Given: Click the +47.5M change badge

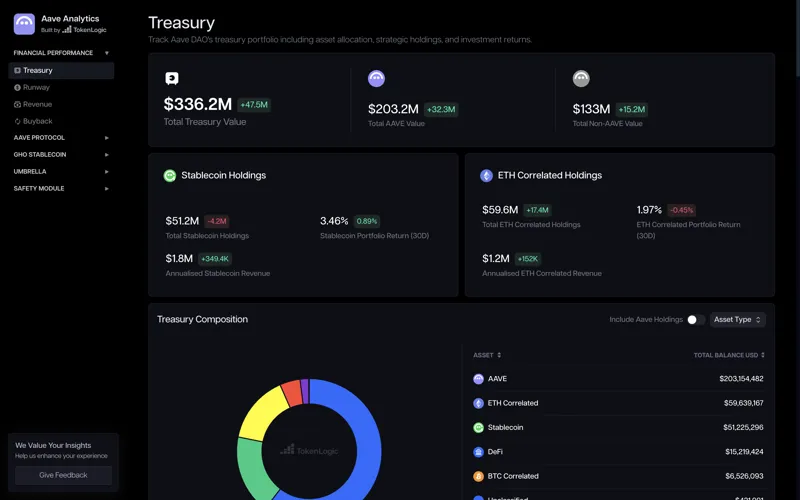Looking at the screenshot, I should pos(254,105).
